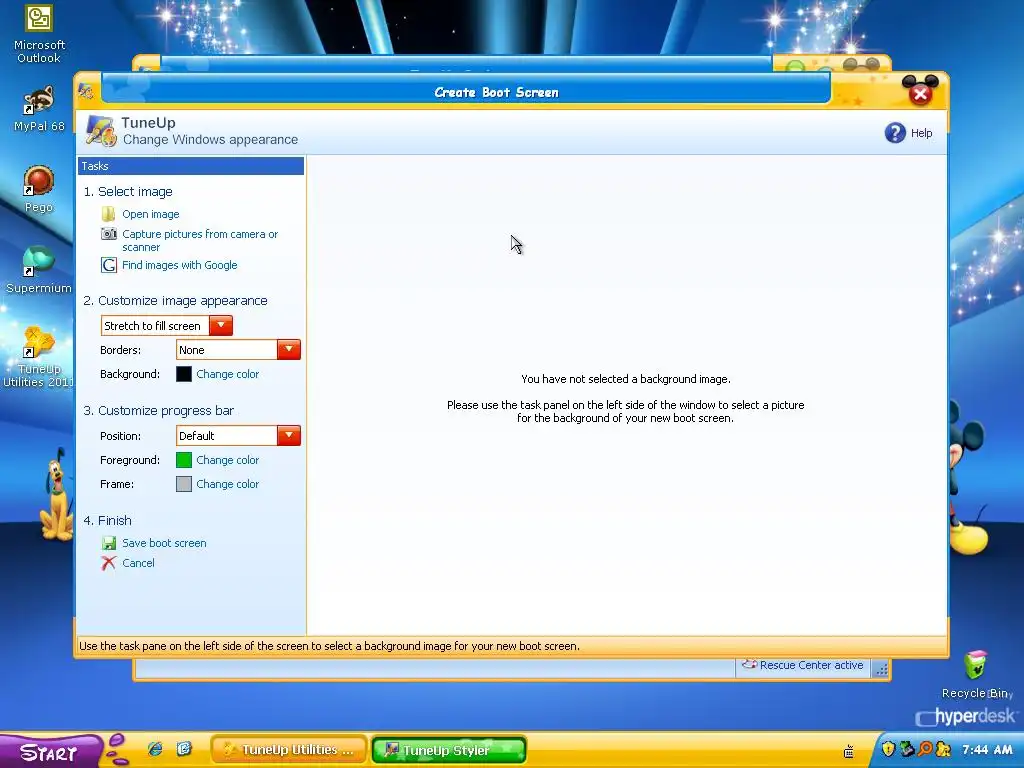Click the blue Help question mark icon

tap(895, 133)
